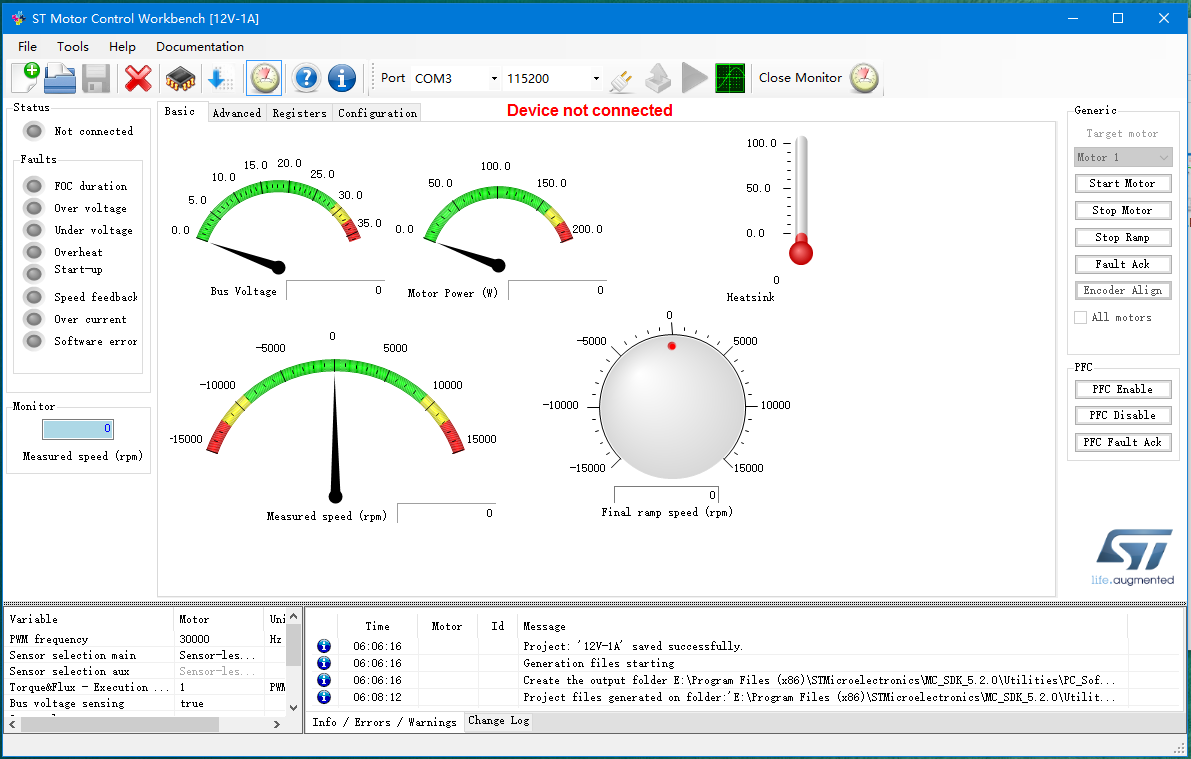Click info icon for saved successfully message
The width and height of the screenshot is (1191, 759).
tap(324, 646)
